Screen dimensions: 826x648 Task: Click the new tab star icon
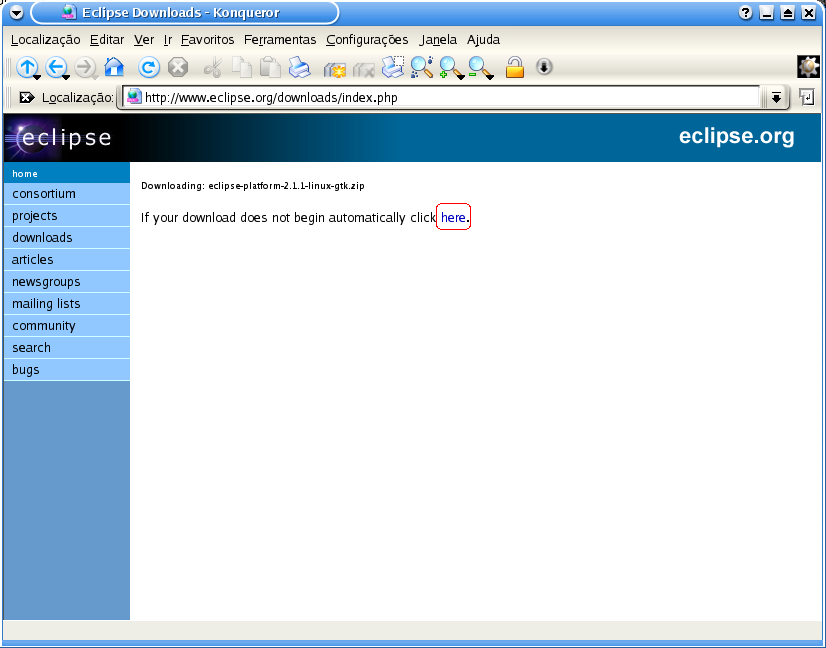[335, 69]
